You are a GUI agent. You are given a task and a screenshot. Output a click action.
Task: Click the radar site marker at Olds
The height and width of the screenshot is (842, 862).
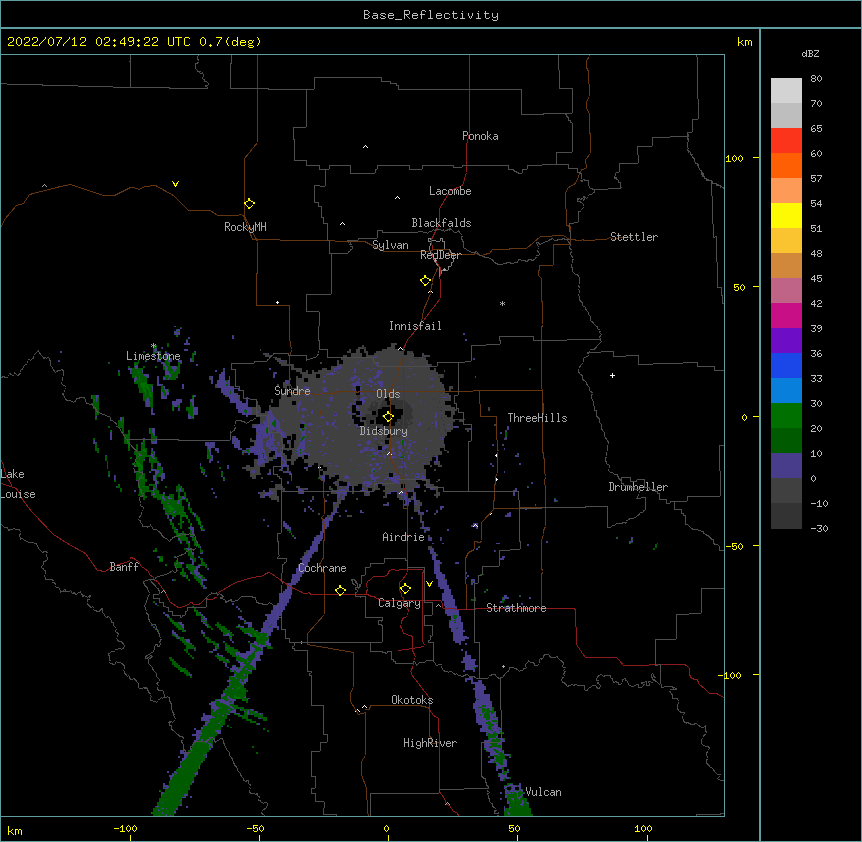coord(388,417)
